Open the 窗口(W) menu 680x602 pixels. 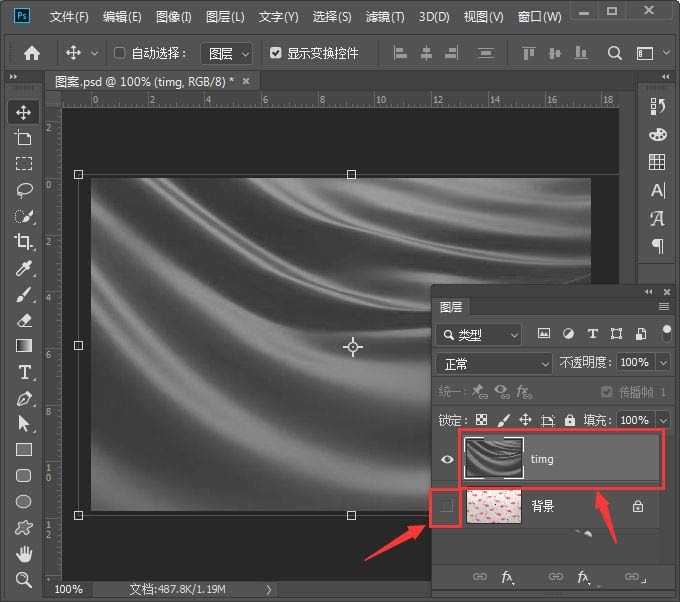coord(539,17)
